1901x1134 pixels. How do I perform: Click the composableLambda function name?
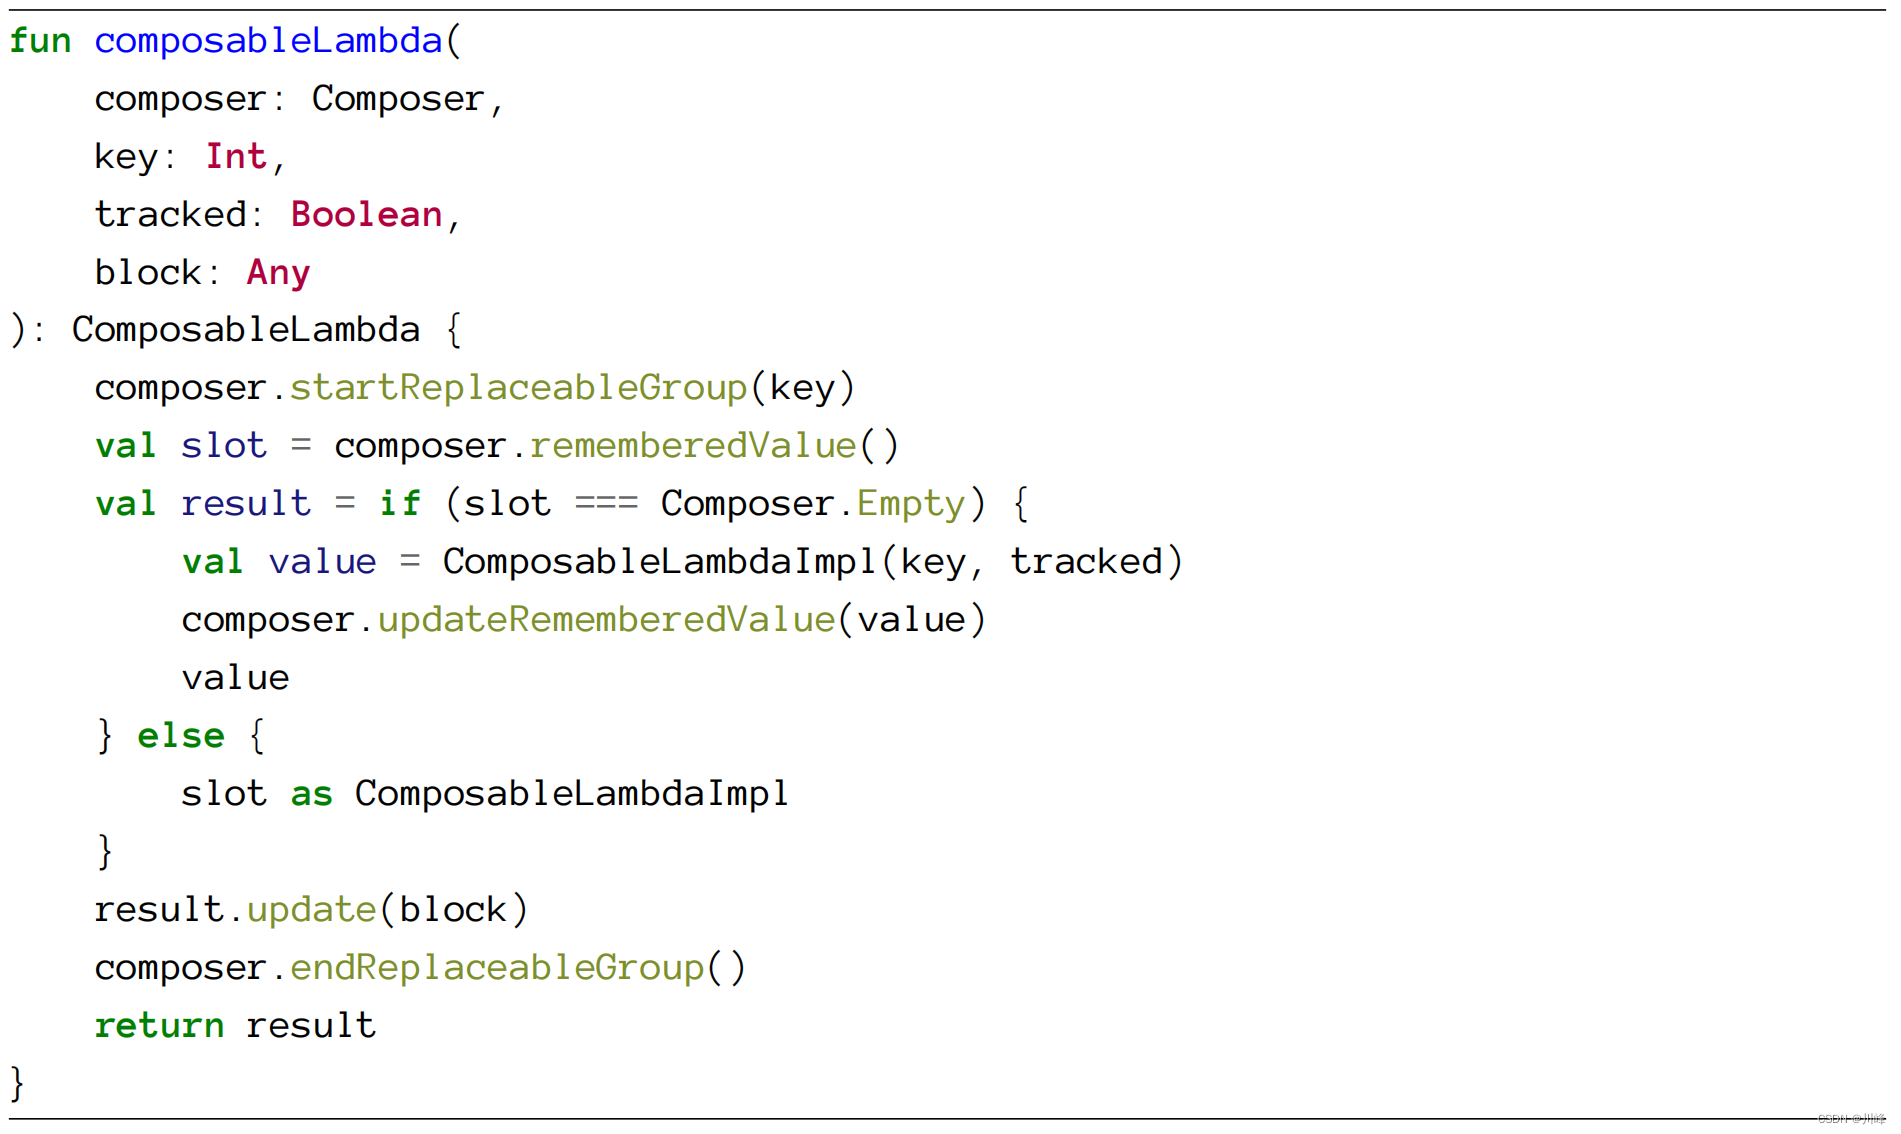[x=268, y=41]
